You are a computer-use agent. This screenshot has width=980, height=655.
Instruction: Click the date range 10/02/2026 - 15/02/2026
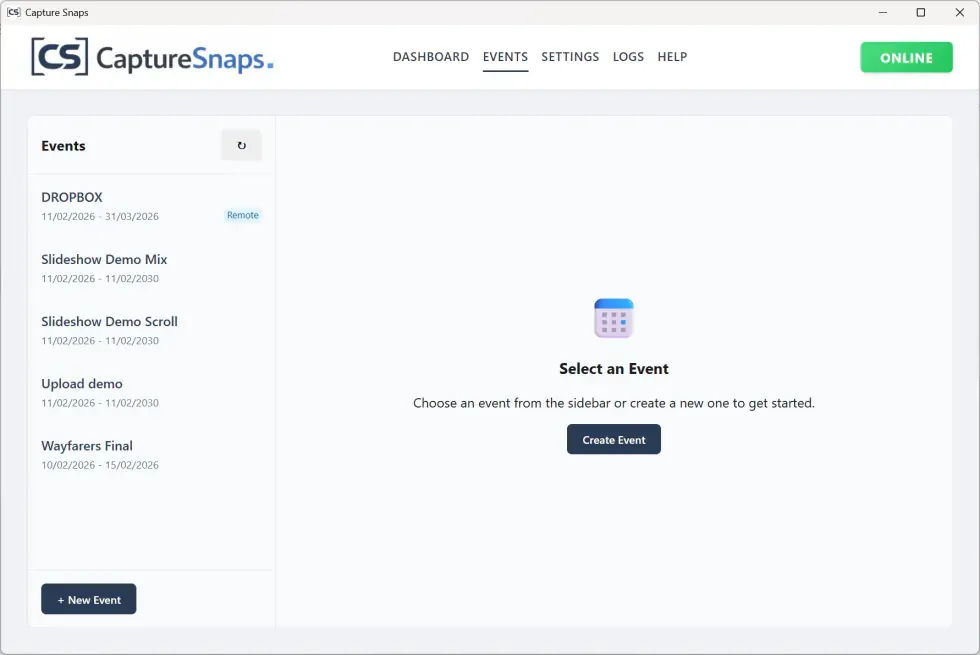100,465
